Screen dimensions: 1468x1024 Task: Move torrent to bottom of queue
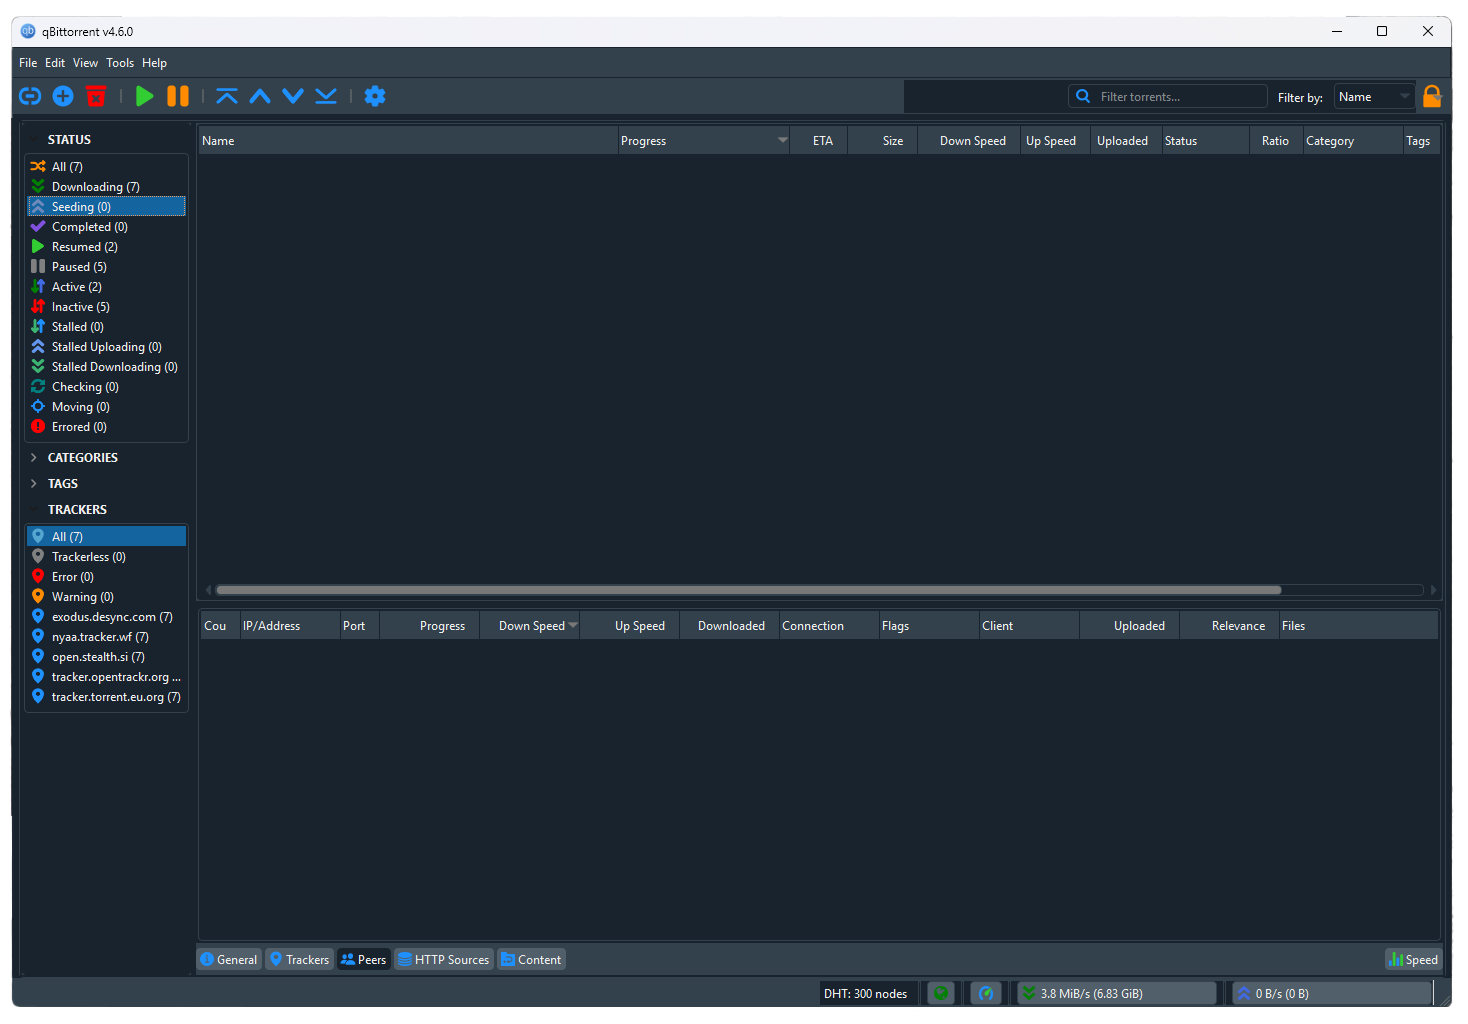pyautogui.click(x=326, y=96)
